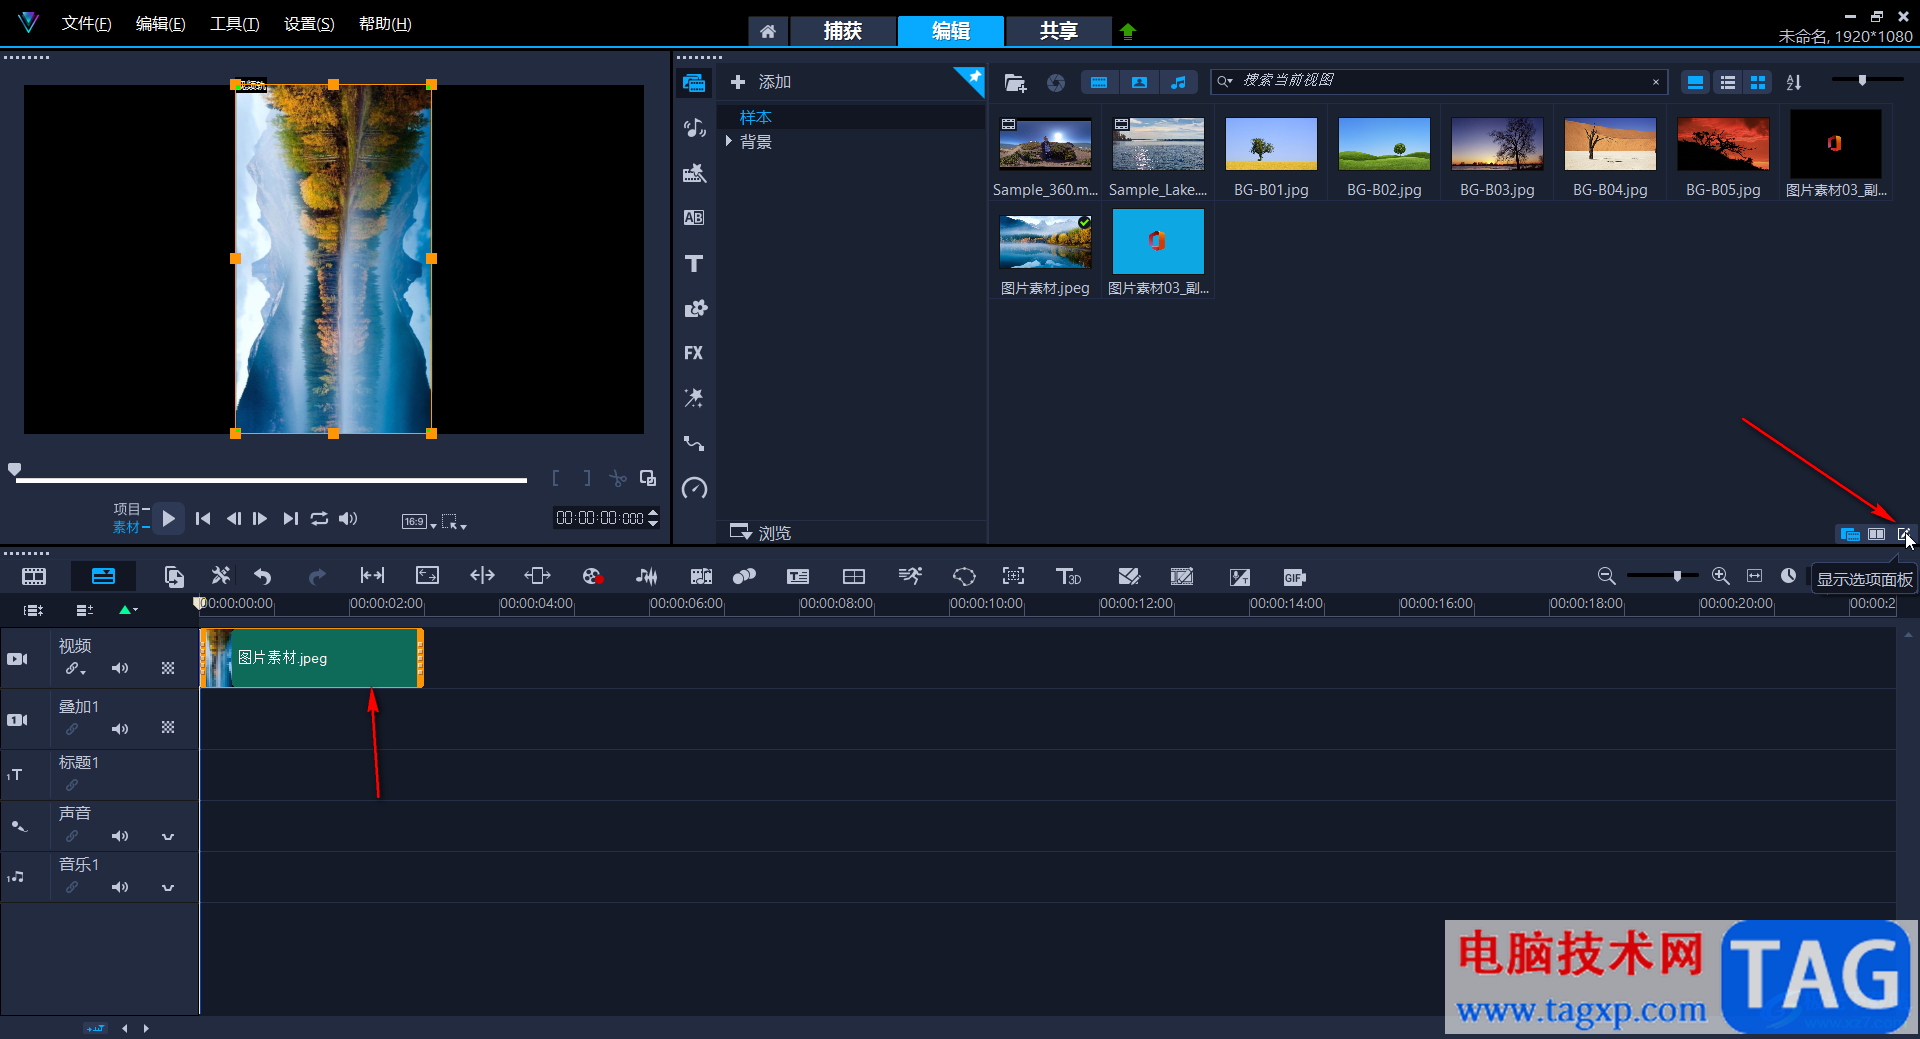
Task: Toggle show photos filter in library
Action: [x=1139, y=83]
